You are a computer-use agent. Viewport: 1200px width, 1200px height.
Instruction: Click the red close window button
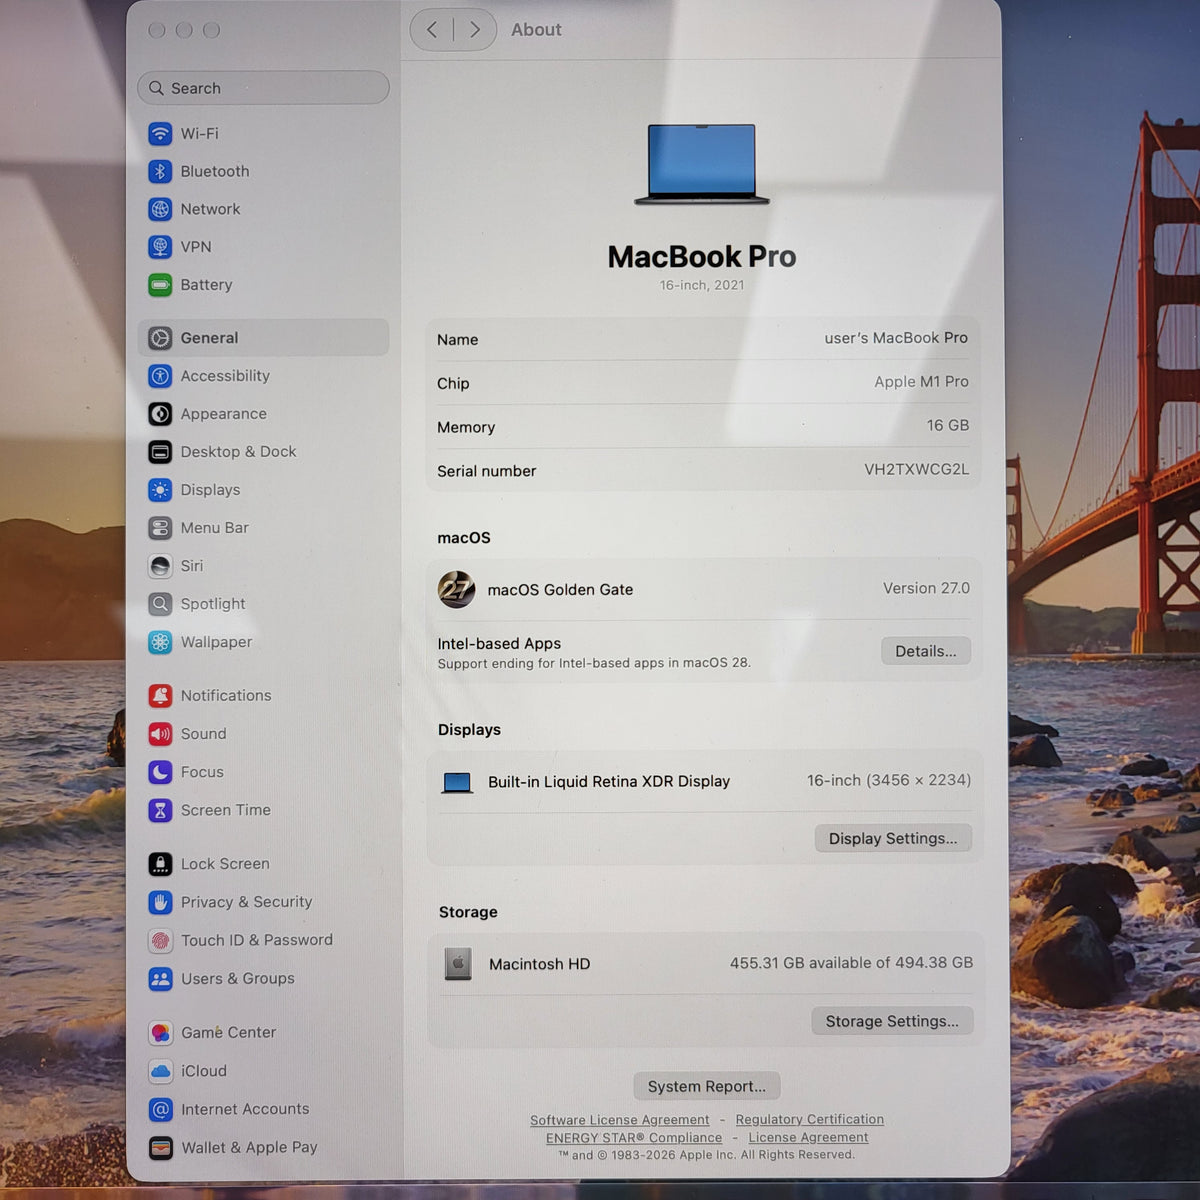157,30
